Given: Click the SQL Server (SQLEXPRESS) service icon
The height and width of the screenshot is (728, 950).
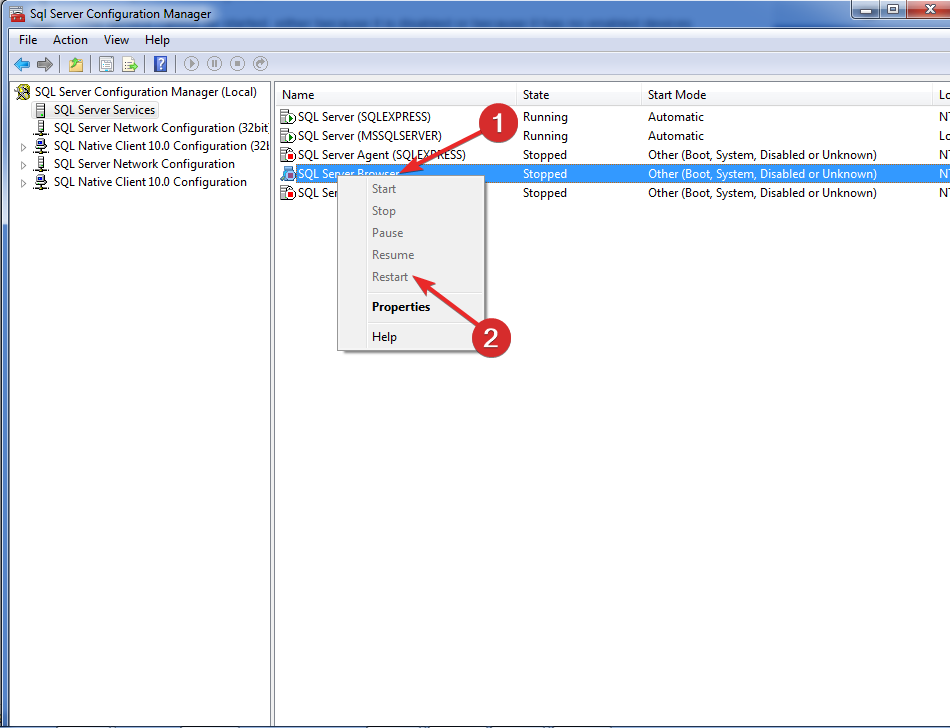Looking at the screenshot, I should (288, 117).
